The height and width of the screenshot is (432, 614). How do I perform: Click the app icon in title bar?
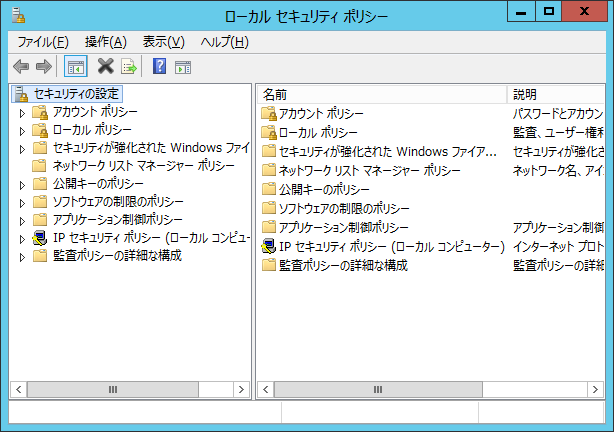tap(18, 16)
